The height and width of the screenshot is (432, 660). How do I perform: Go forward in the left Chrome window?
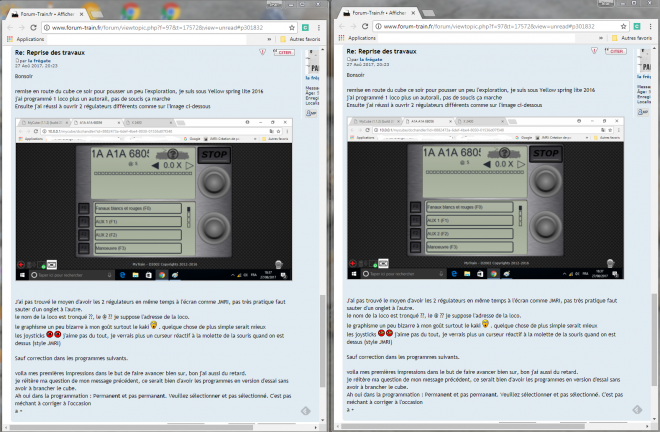pyautogui.click(x=21, y=28)
